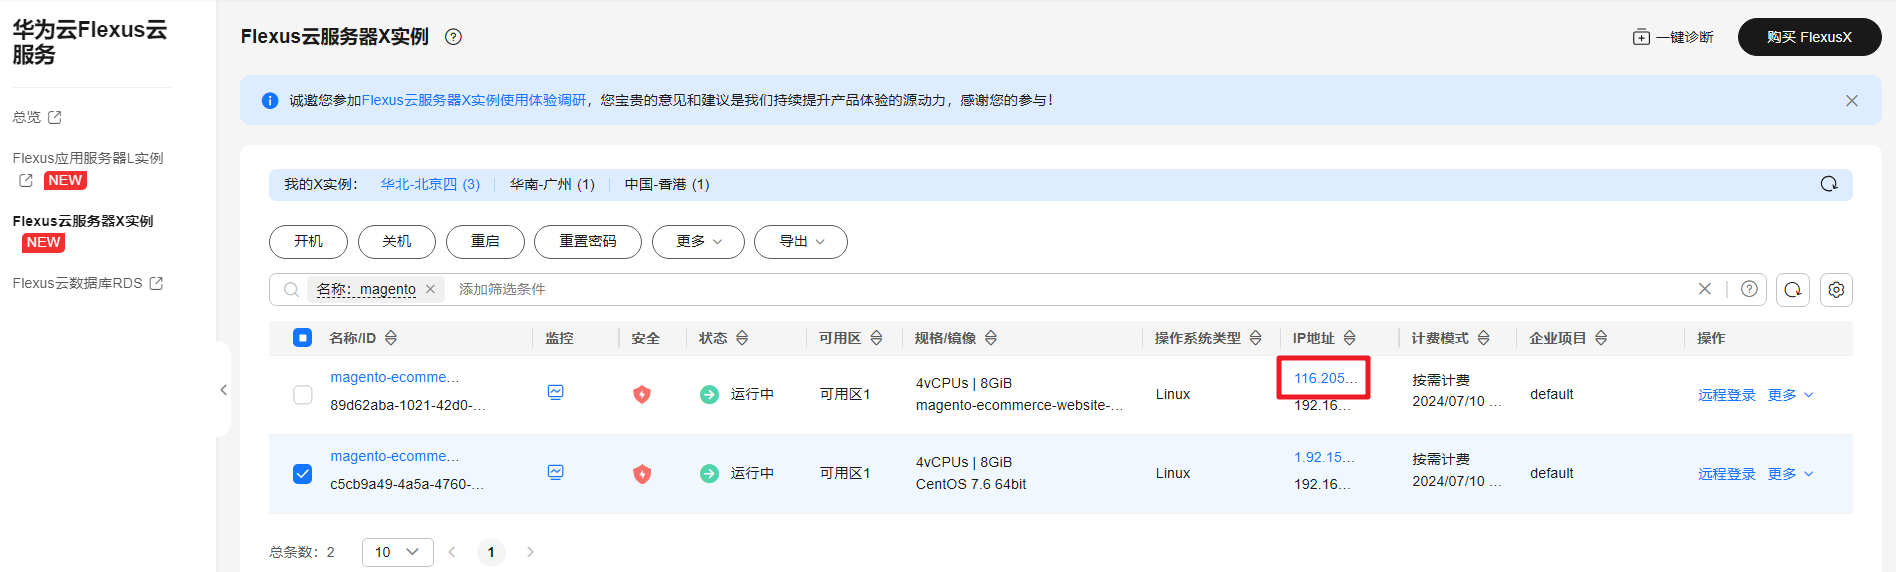Screen dimensions: 1896x572
Task: Click the magento-ecommerce-website image text
Action: coord(1020,405)
